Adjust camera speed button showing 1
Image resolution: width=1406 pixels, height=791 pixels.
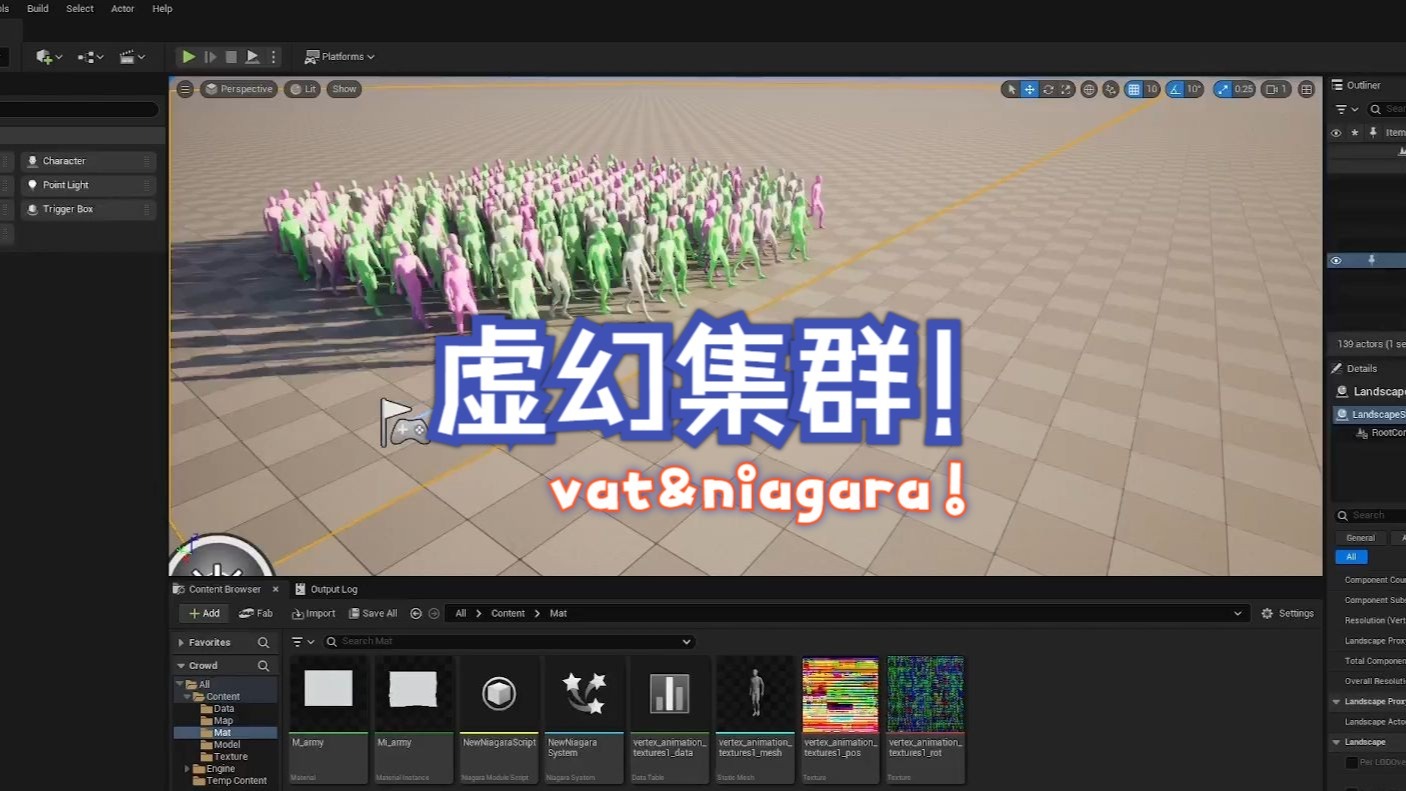(1276, 89)
